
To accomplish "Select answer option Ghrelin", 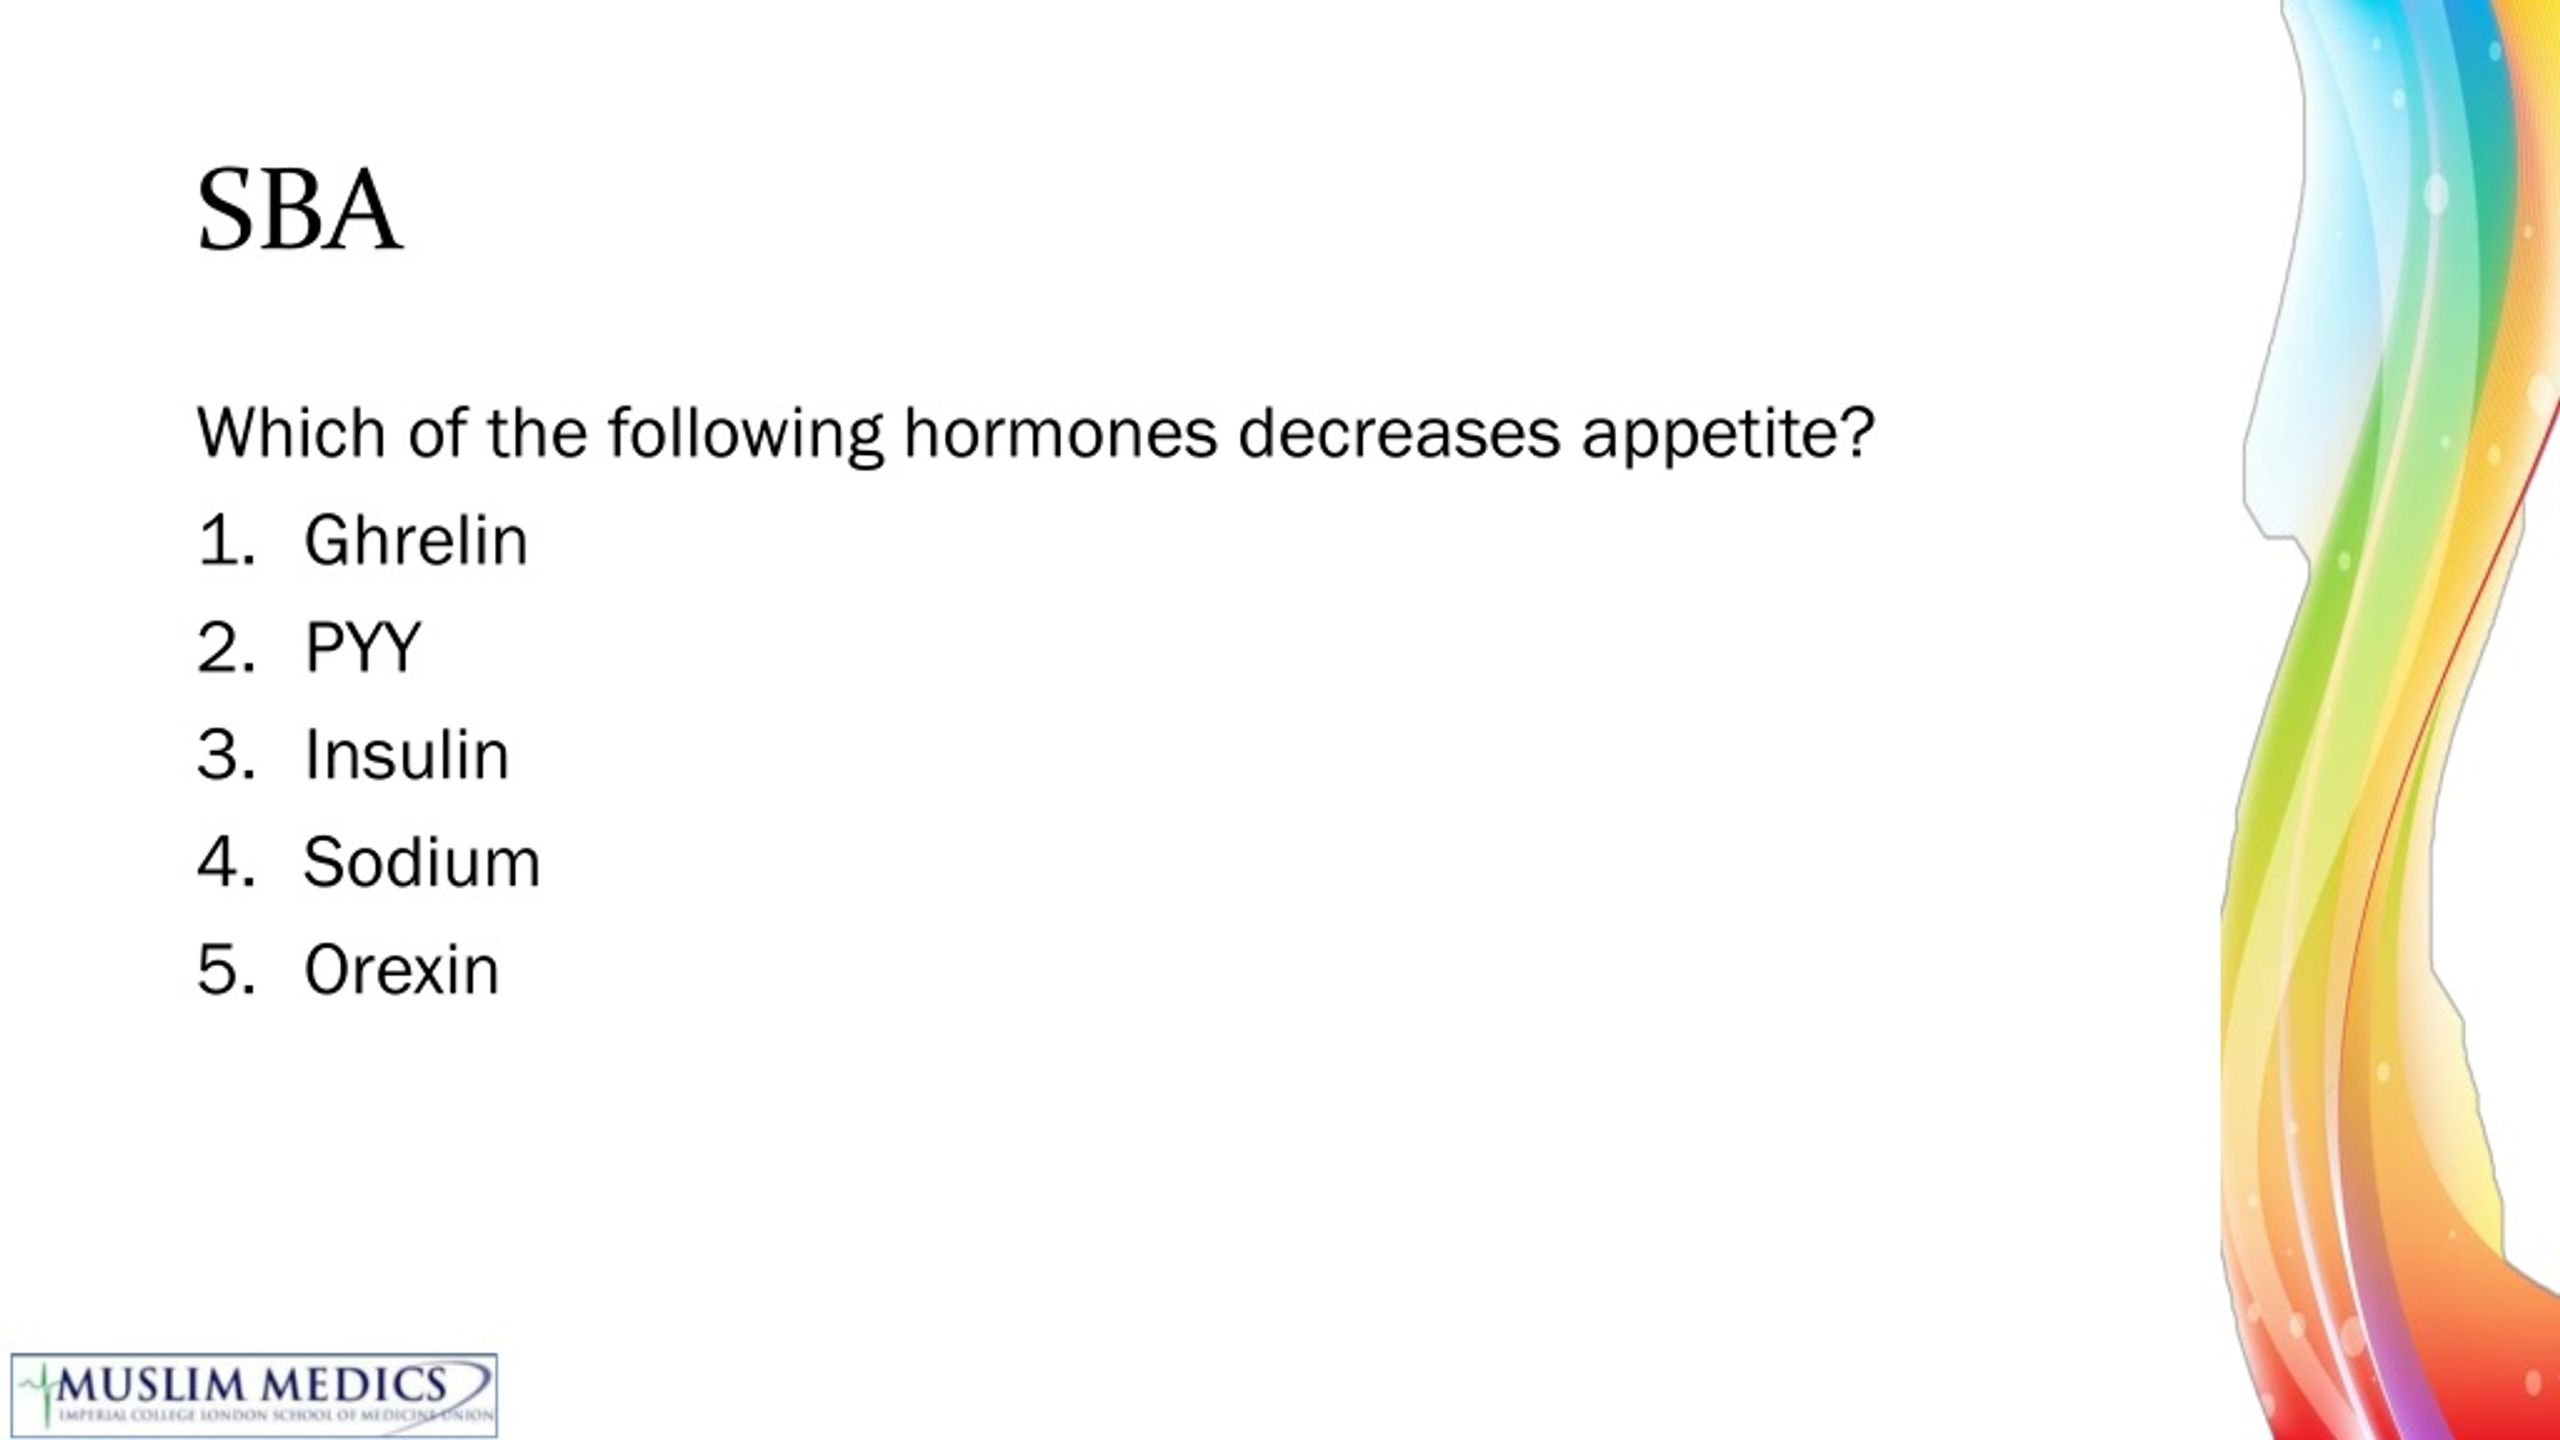I will pos(415,541).
